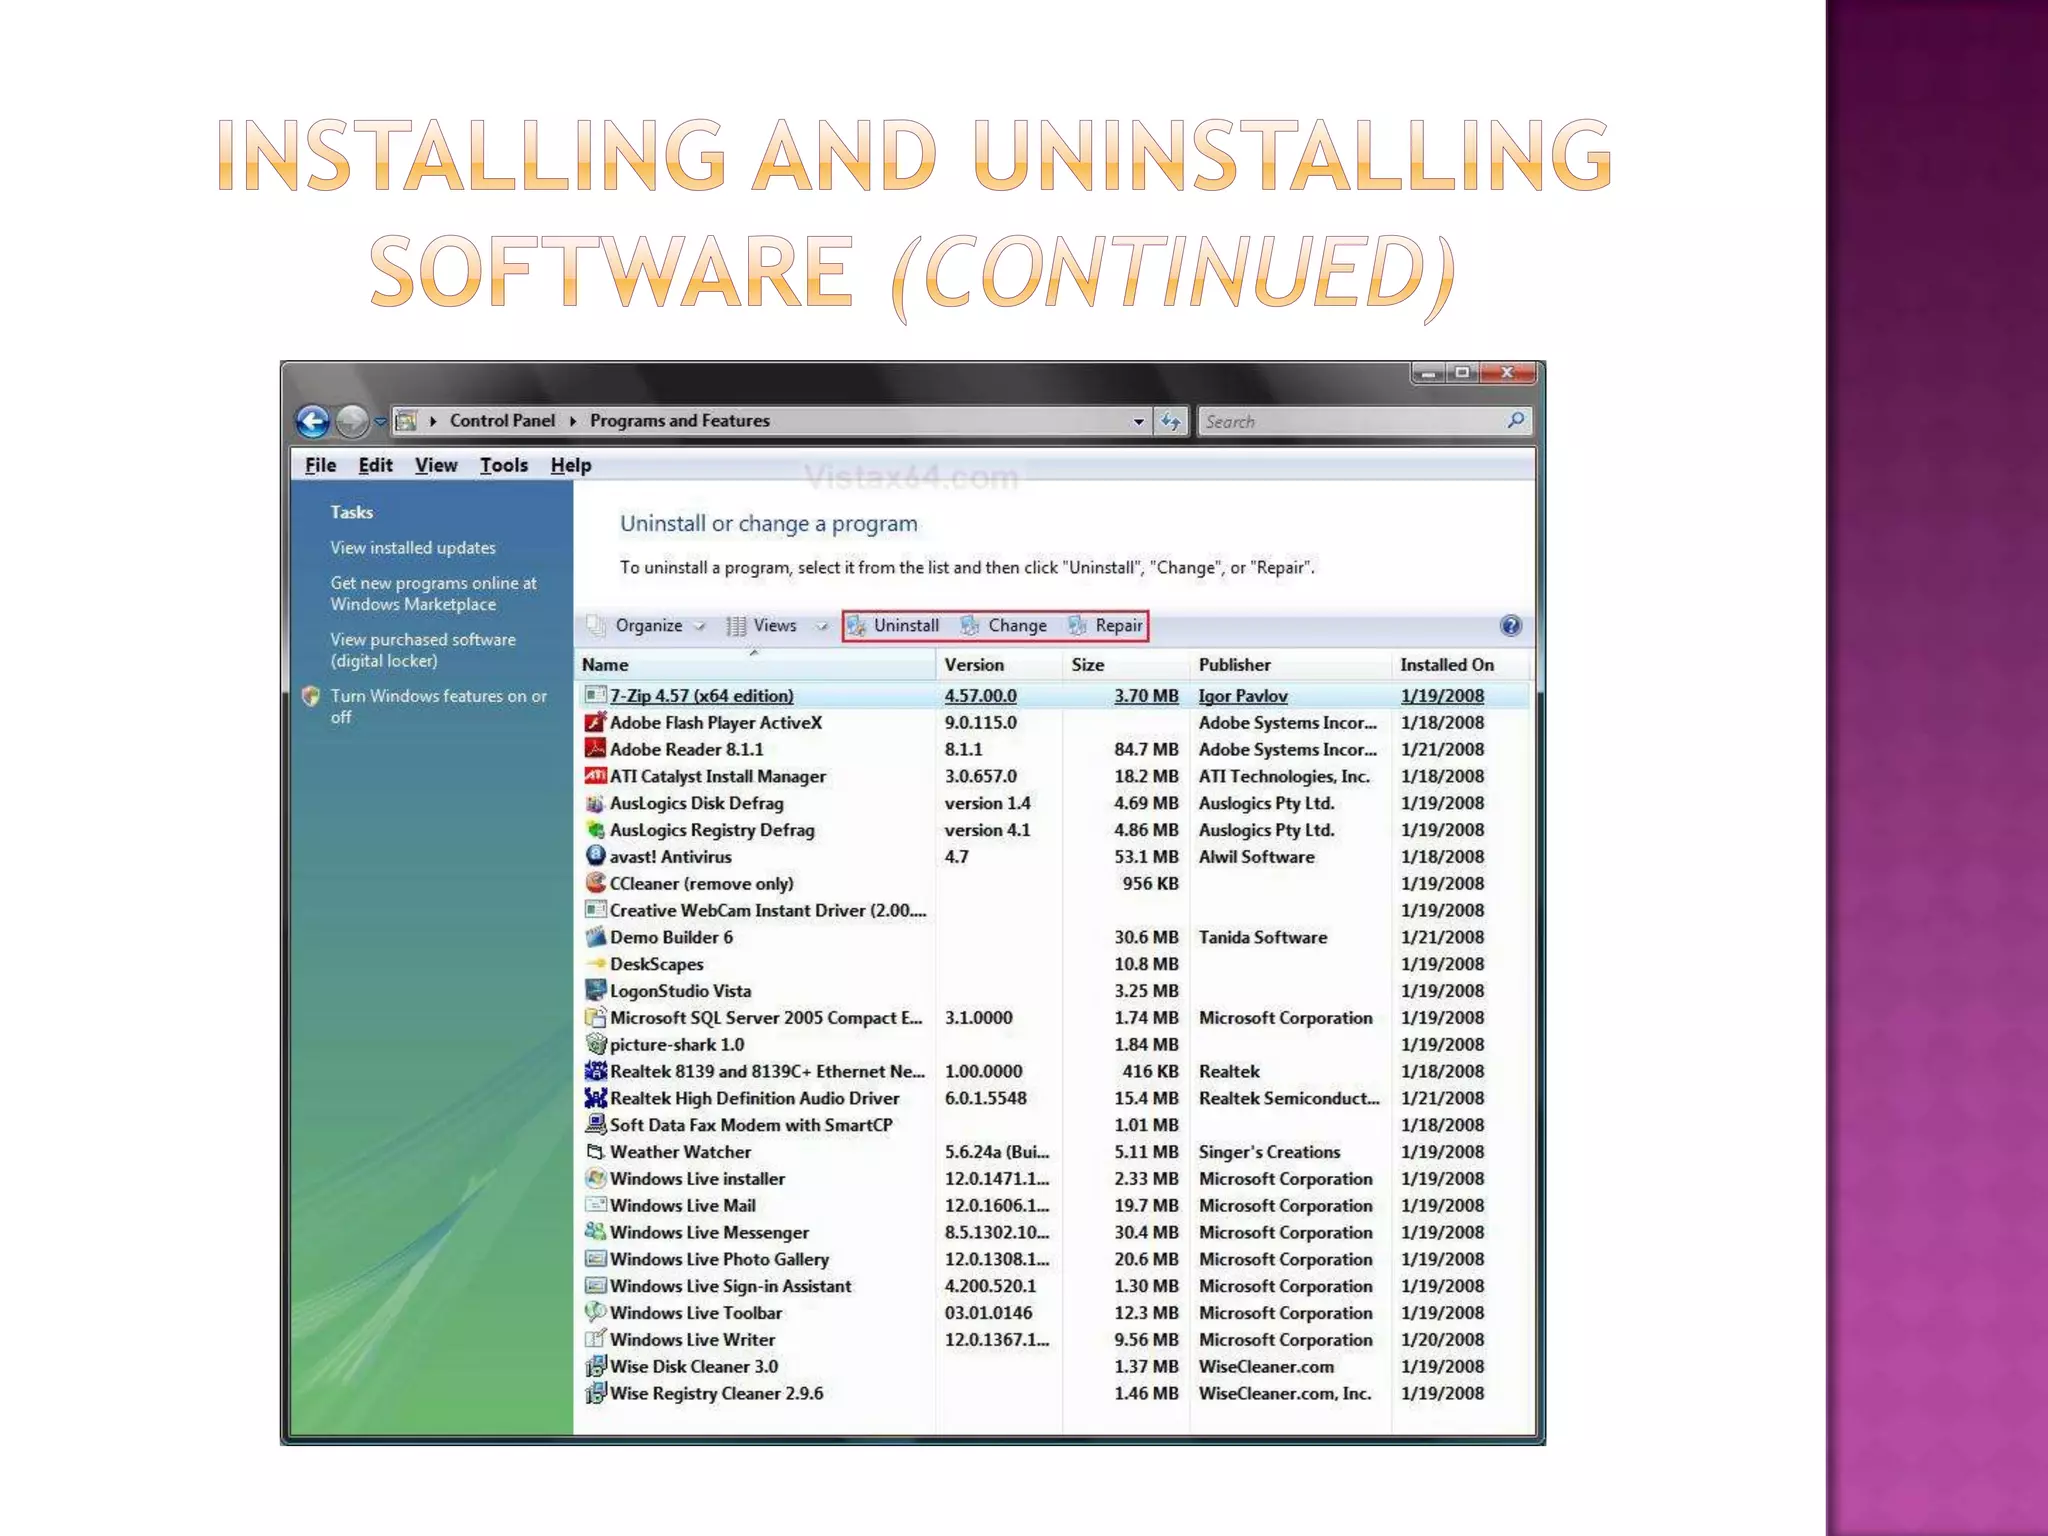Click the Windows Live Messenger icon
The height and width of the screenshot is (1536, 2048).
(595, 1232)
